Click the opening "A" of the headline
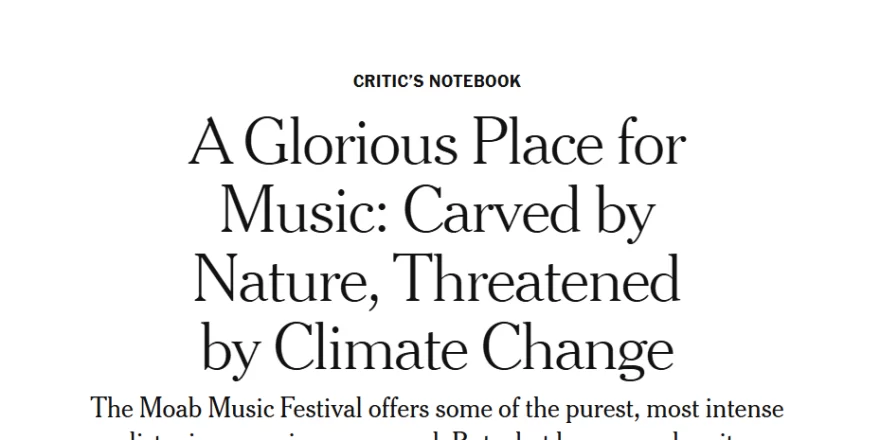 click(208, 146)
